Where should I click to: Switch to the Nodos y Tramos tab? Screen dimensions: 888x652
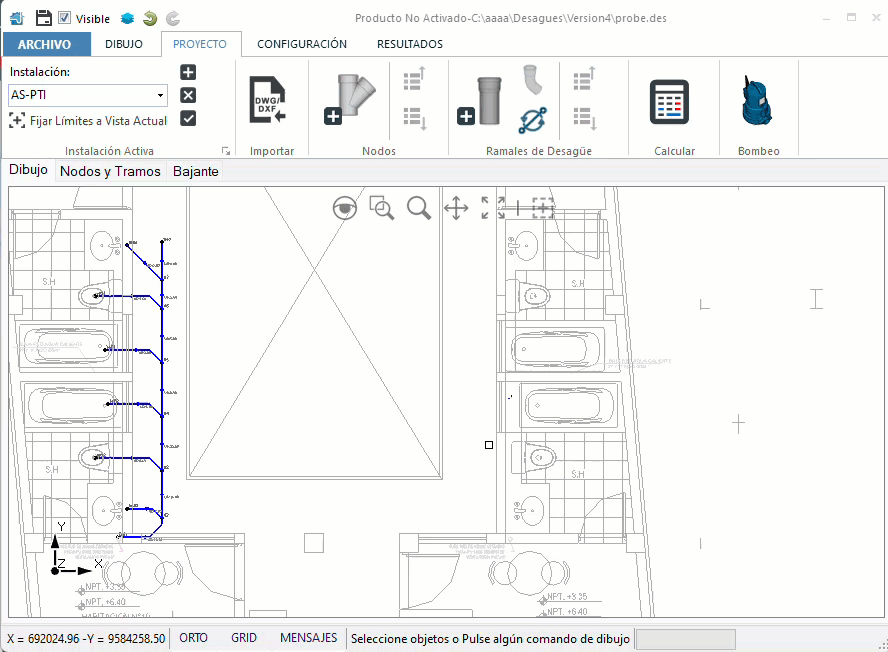110,171
